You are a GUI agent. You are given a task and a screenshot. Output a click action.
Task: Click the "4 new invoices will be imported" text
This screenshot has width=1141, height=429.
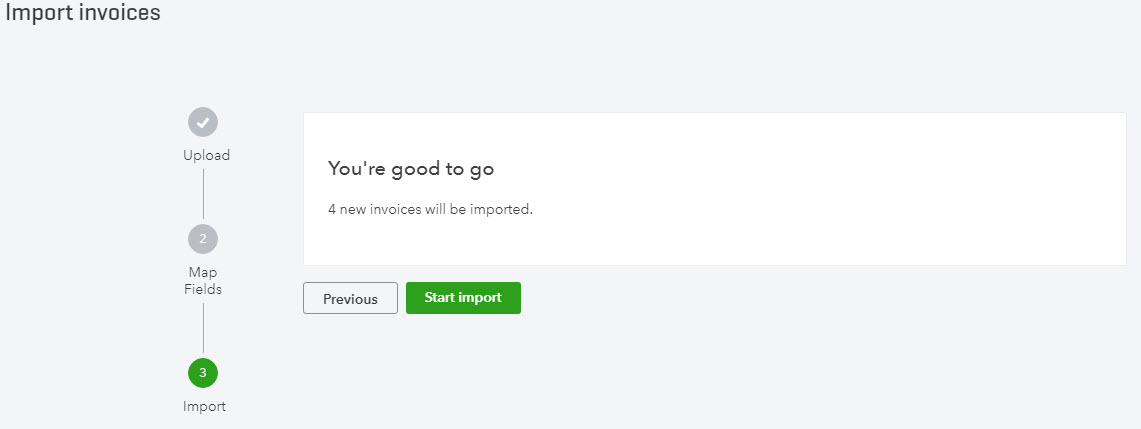[431, 209]
